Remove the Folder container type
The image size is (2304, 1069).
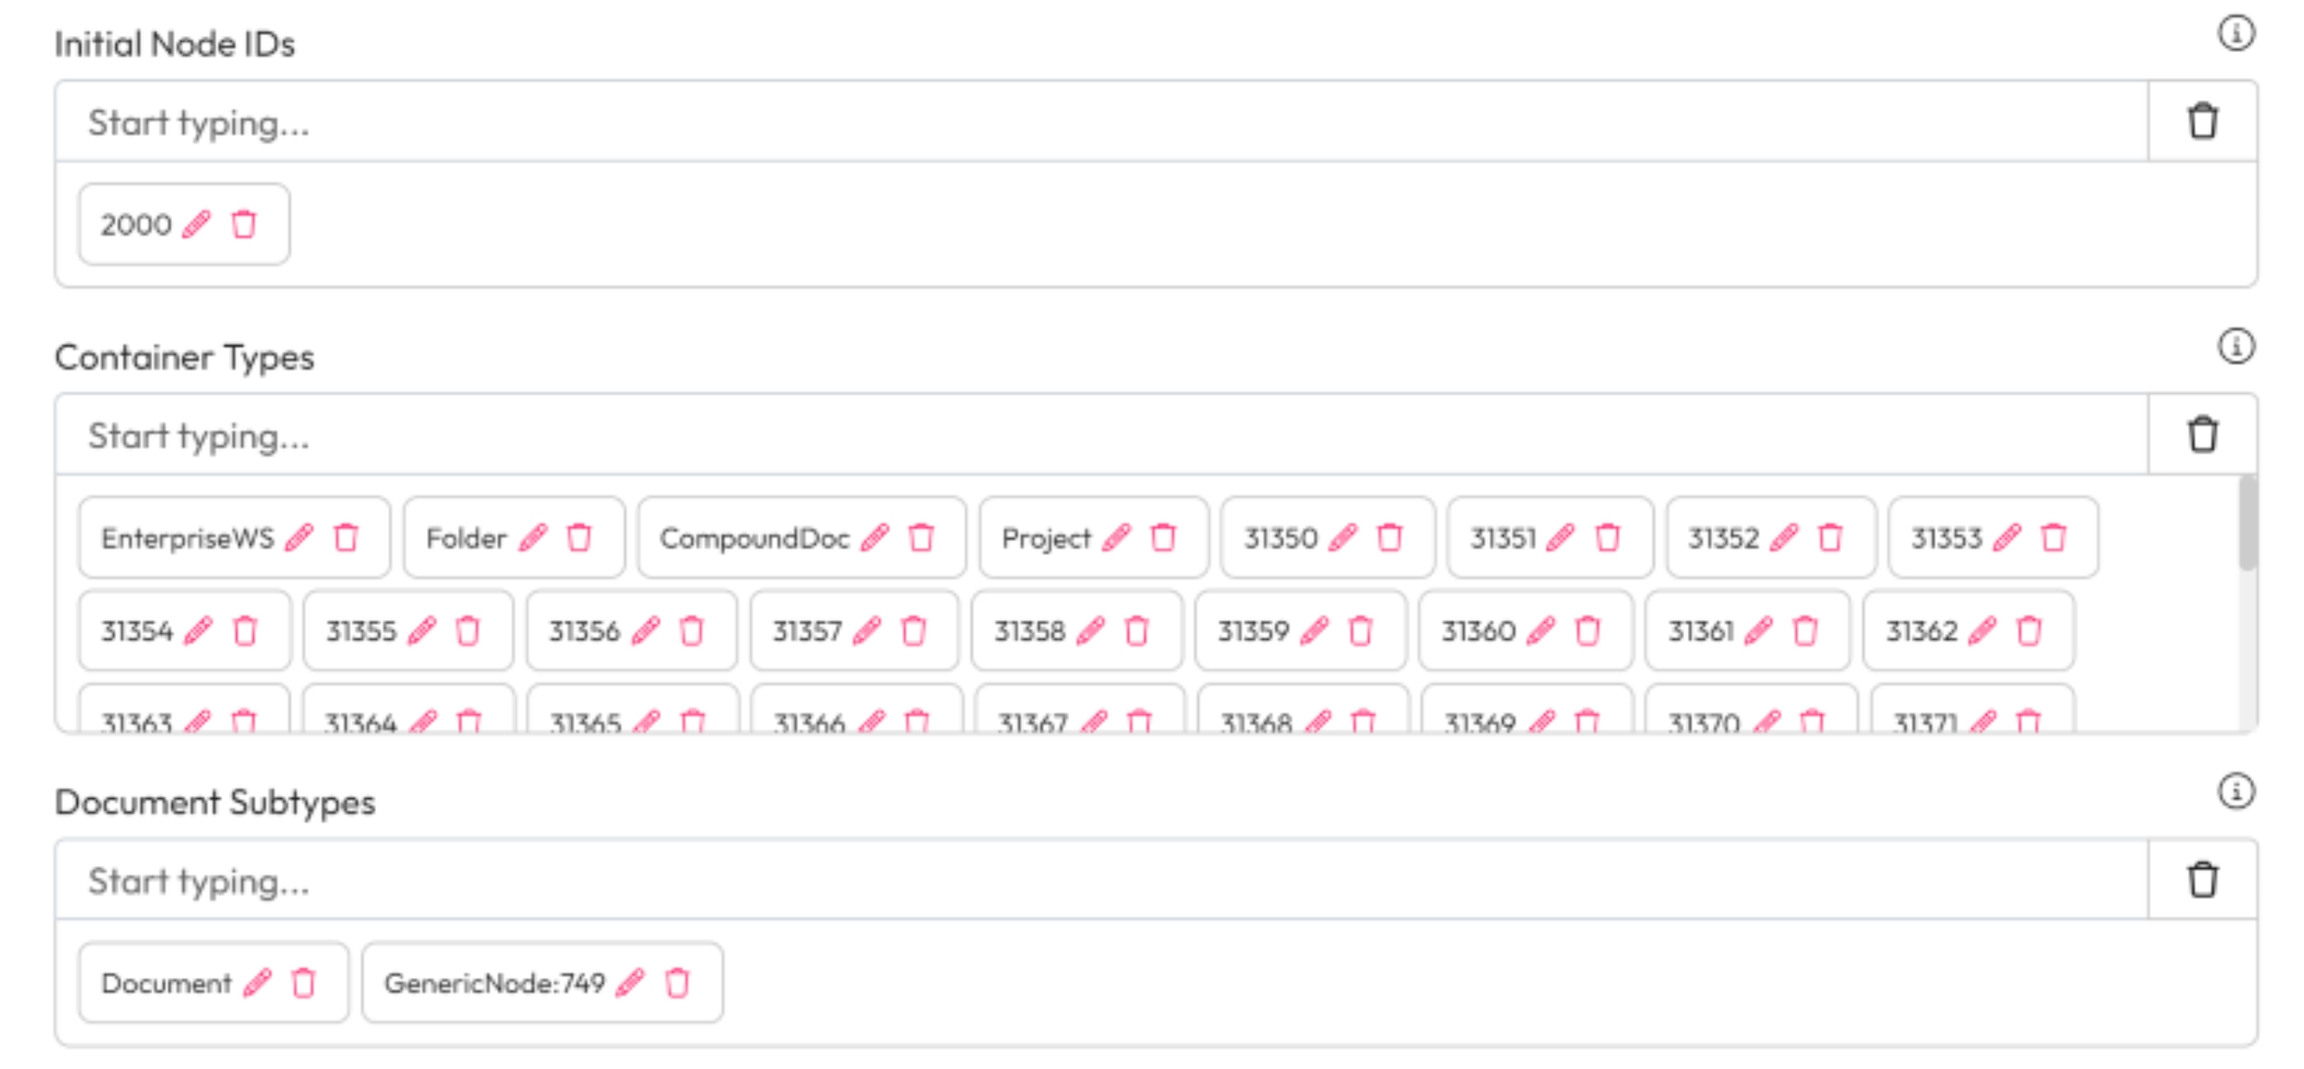coord(580,538)
